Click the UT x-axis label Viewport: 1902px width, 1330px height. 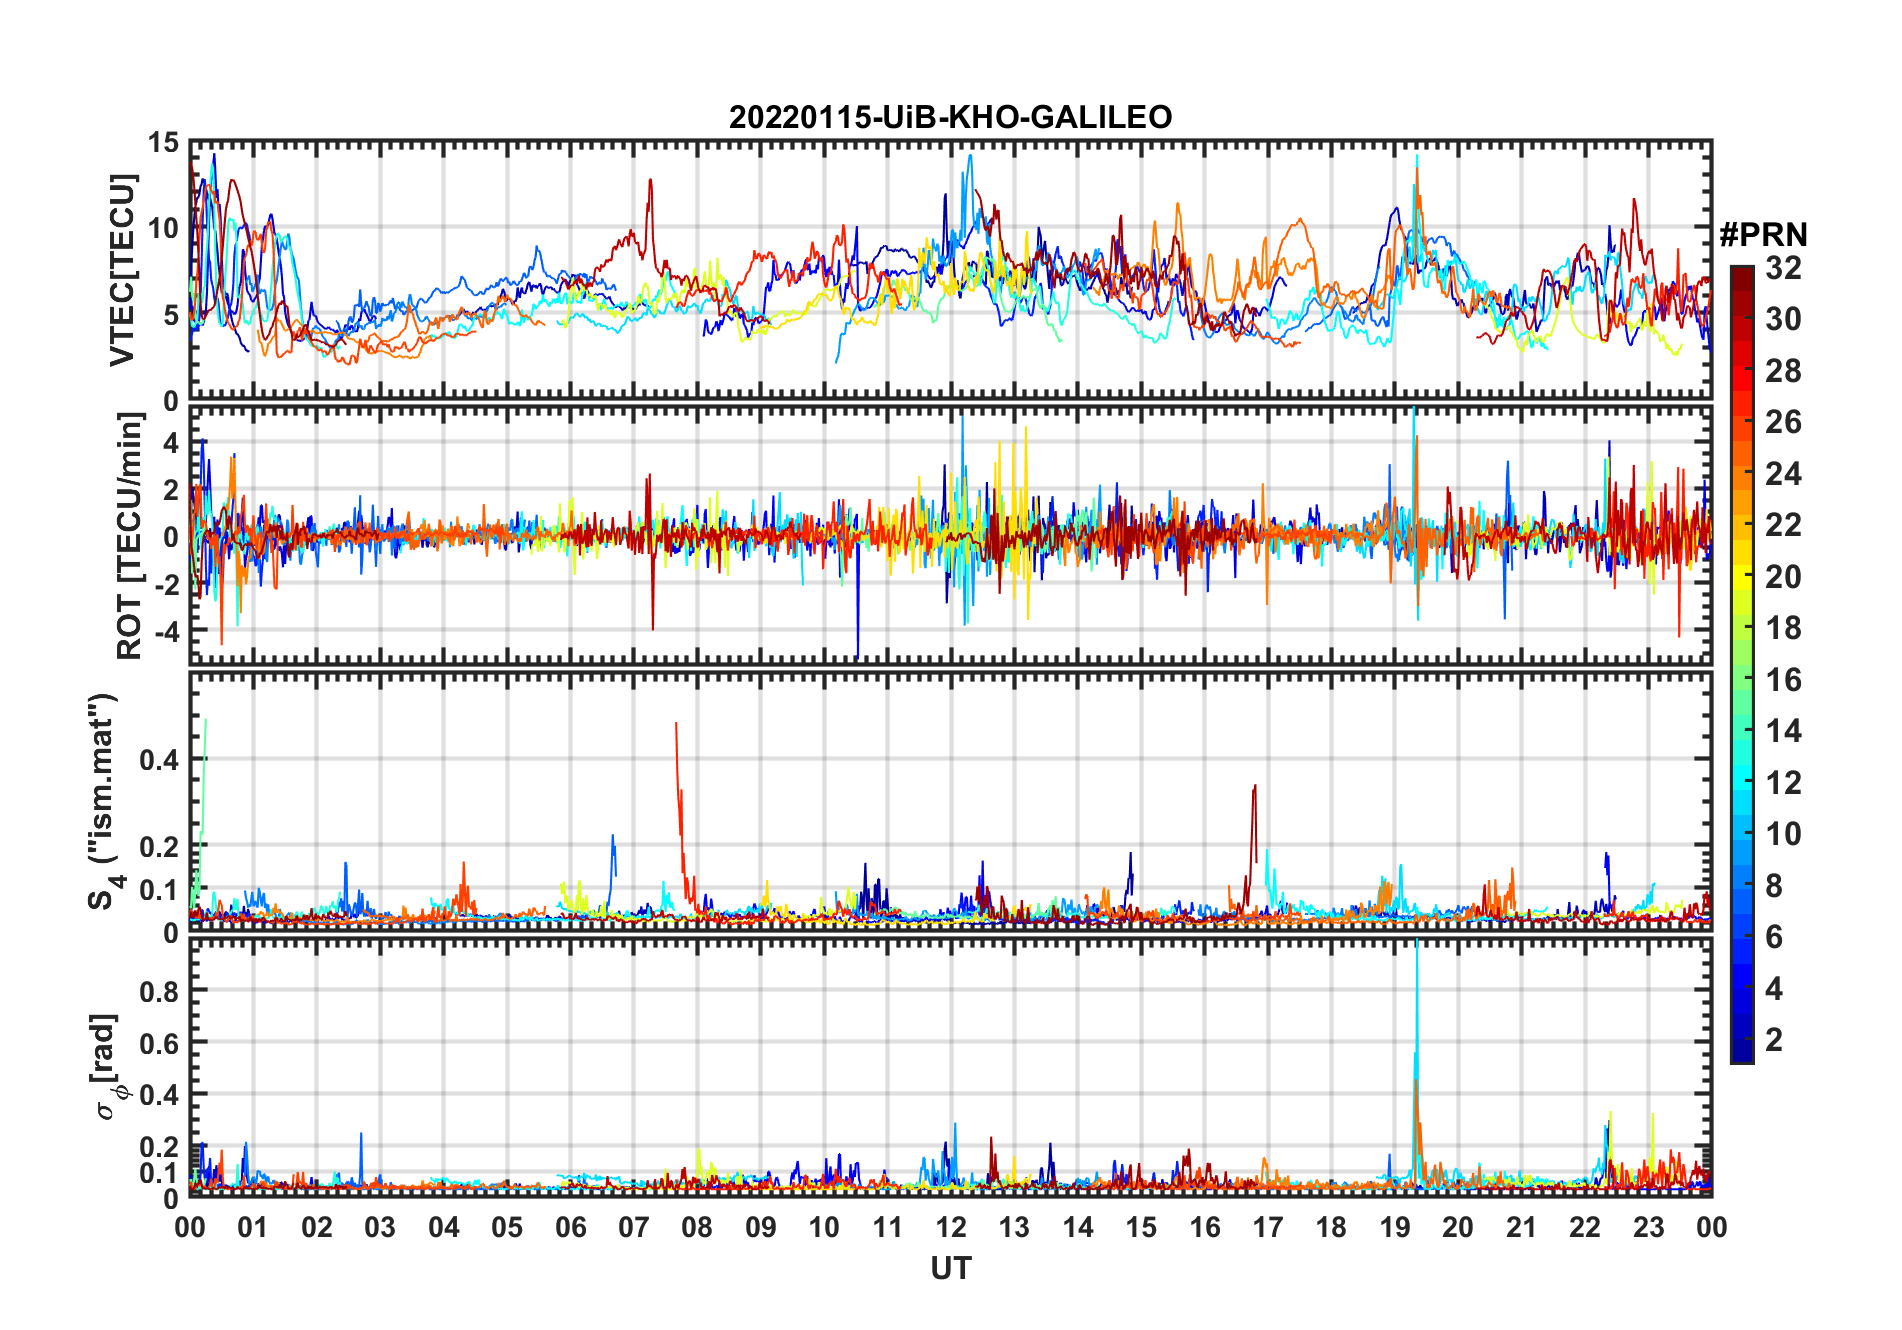point(950,1268)
